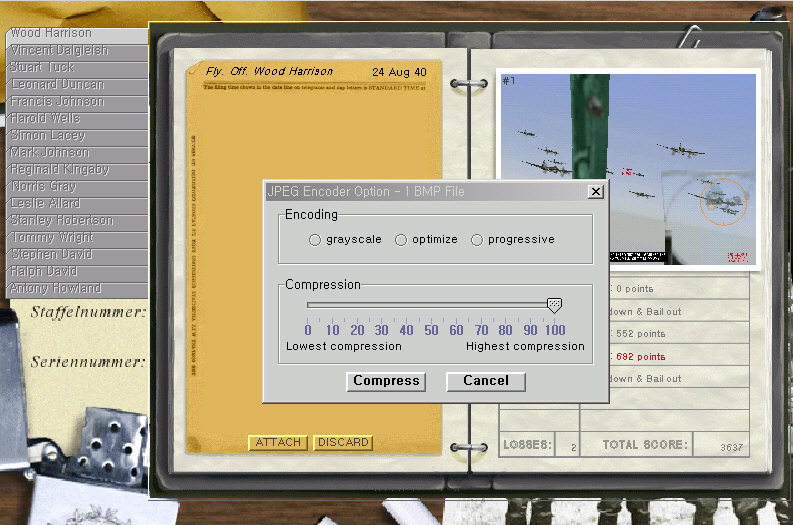The height and width of the screenshot is (525, 793).
Task: Select pilot Mark Johnson in list
Action: [x=77, y=152]
